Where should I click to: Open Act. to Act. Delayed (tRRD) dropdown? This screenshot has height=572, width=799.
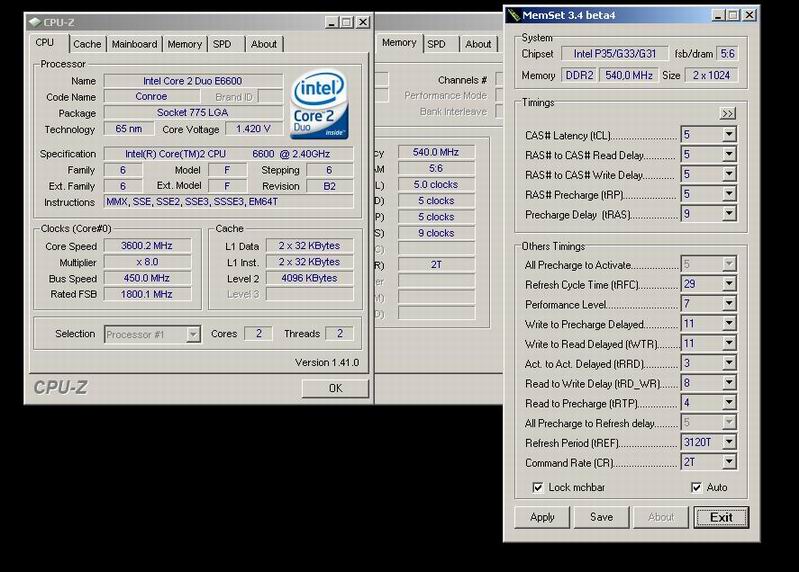[729, 363]
